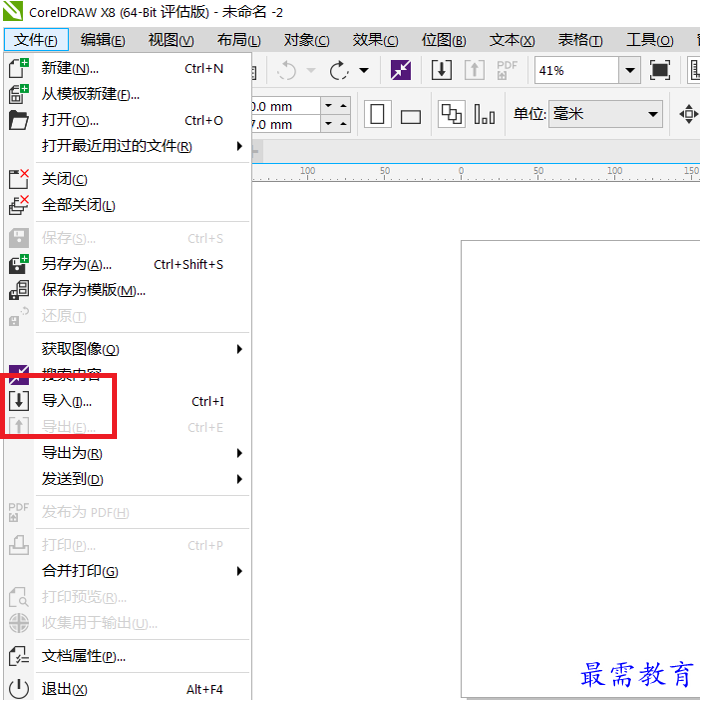
Task: Open the 视图 menu
Action: pos(171,40)
